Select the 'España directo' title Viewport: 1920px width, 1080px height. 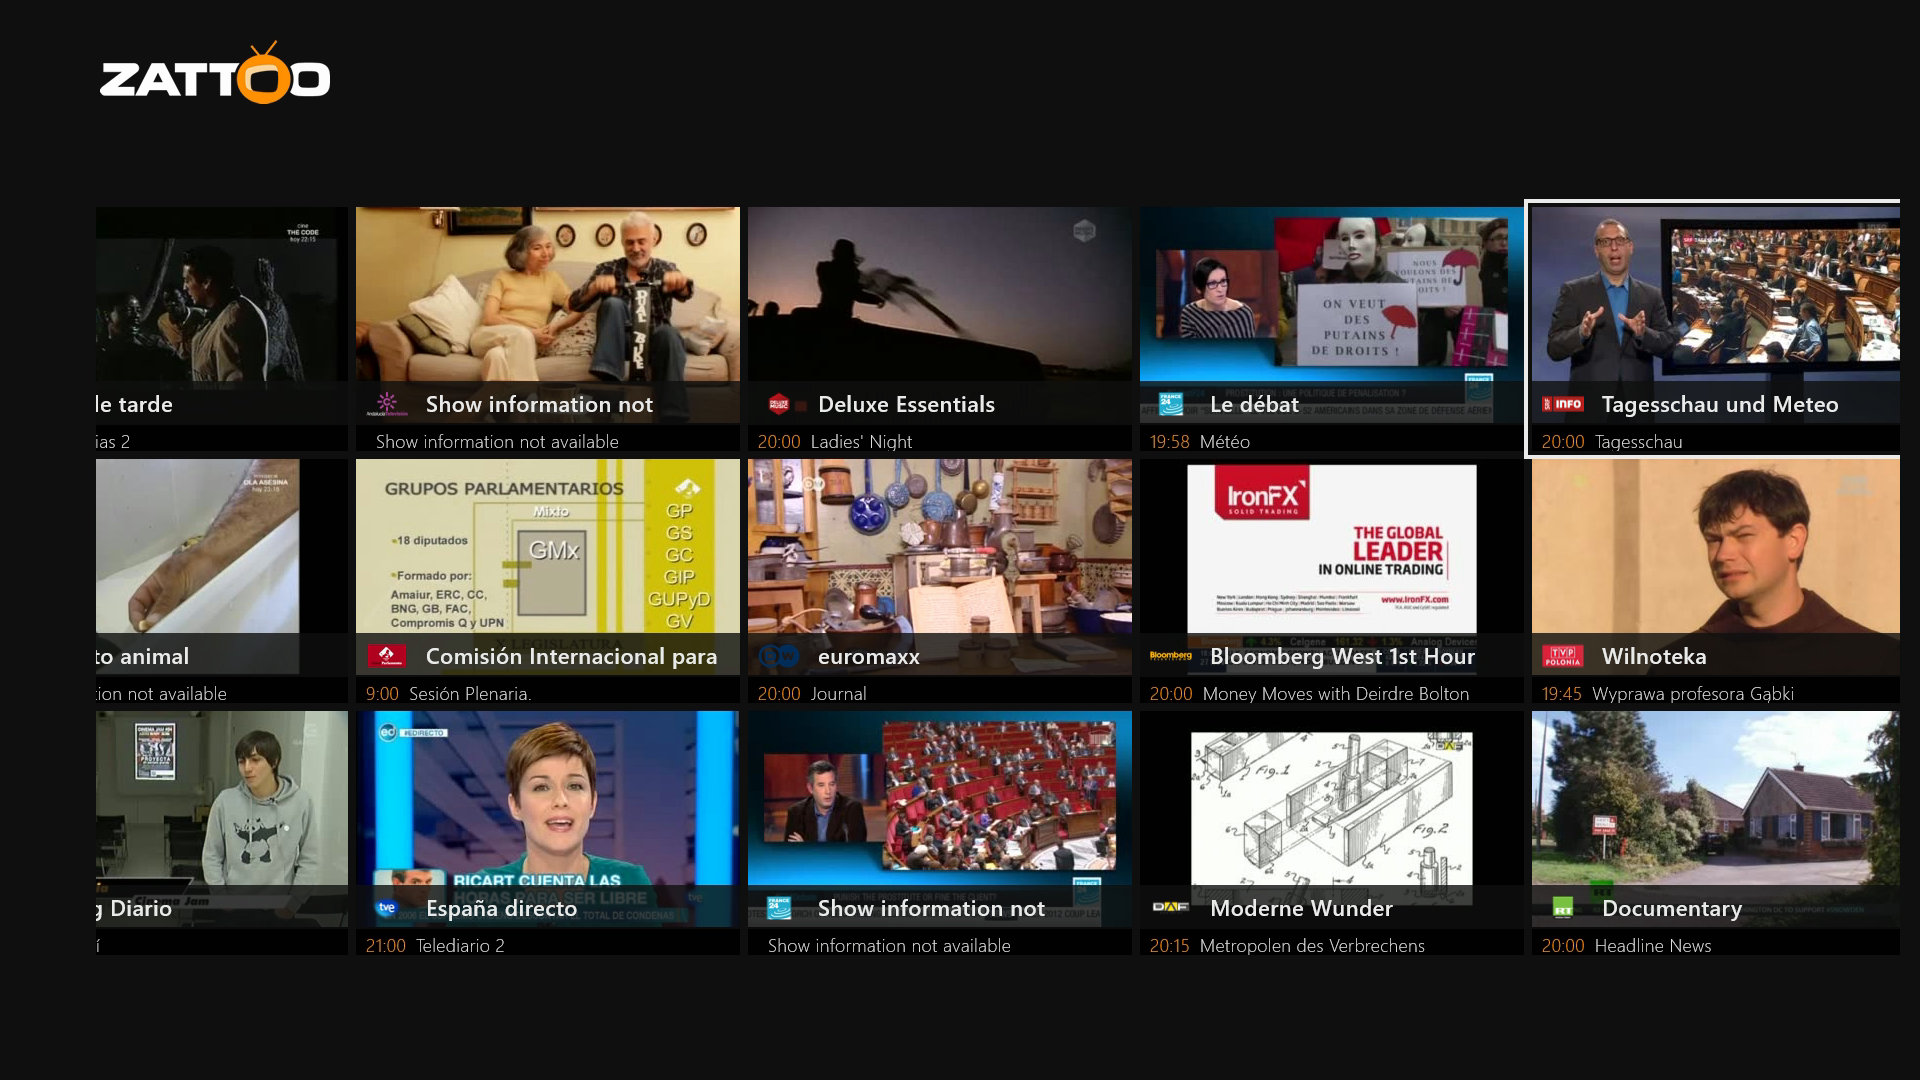click(x=501, y=908)
